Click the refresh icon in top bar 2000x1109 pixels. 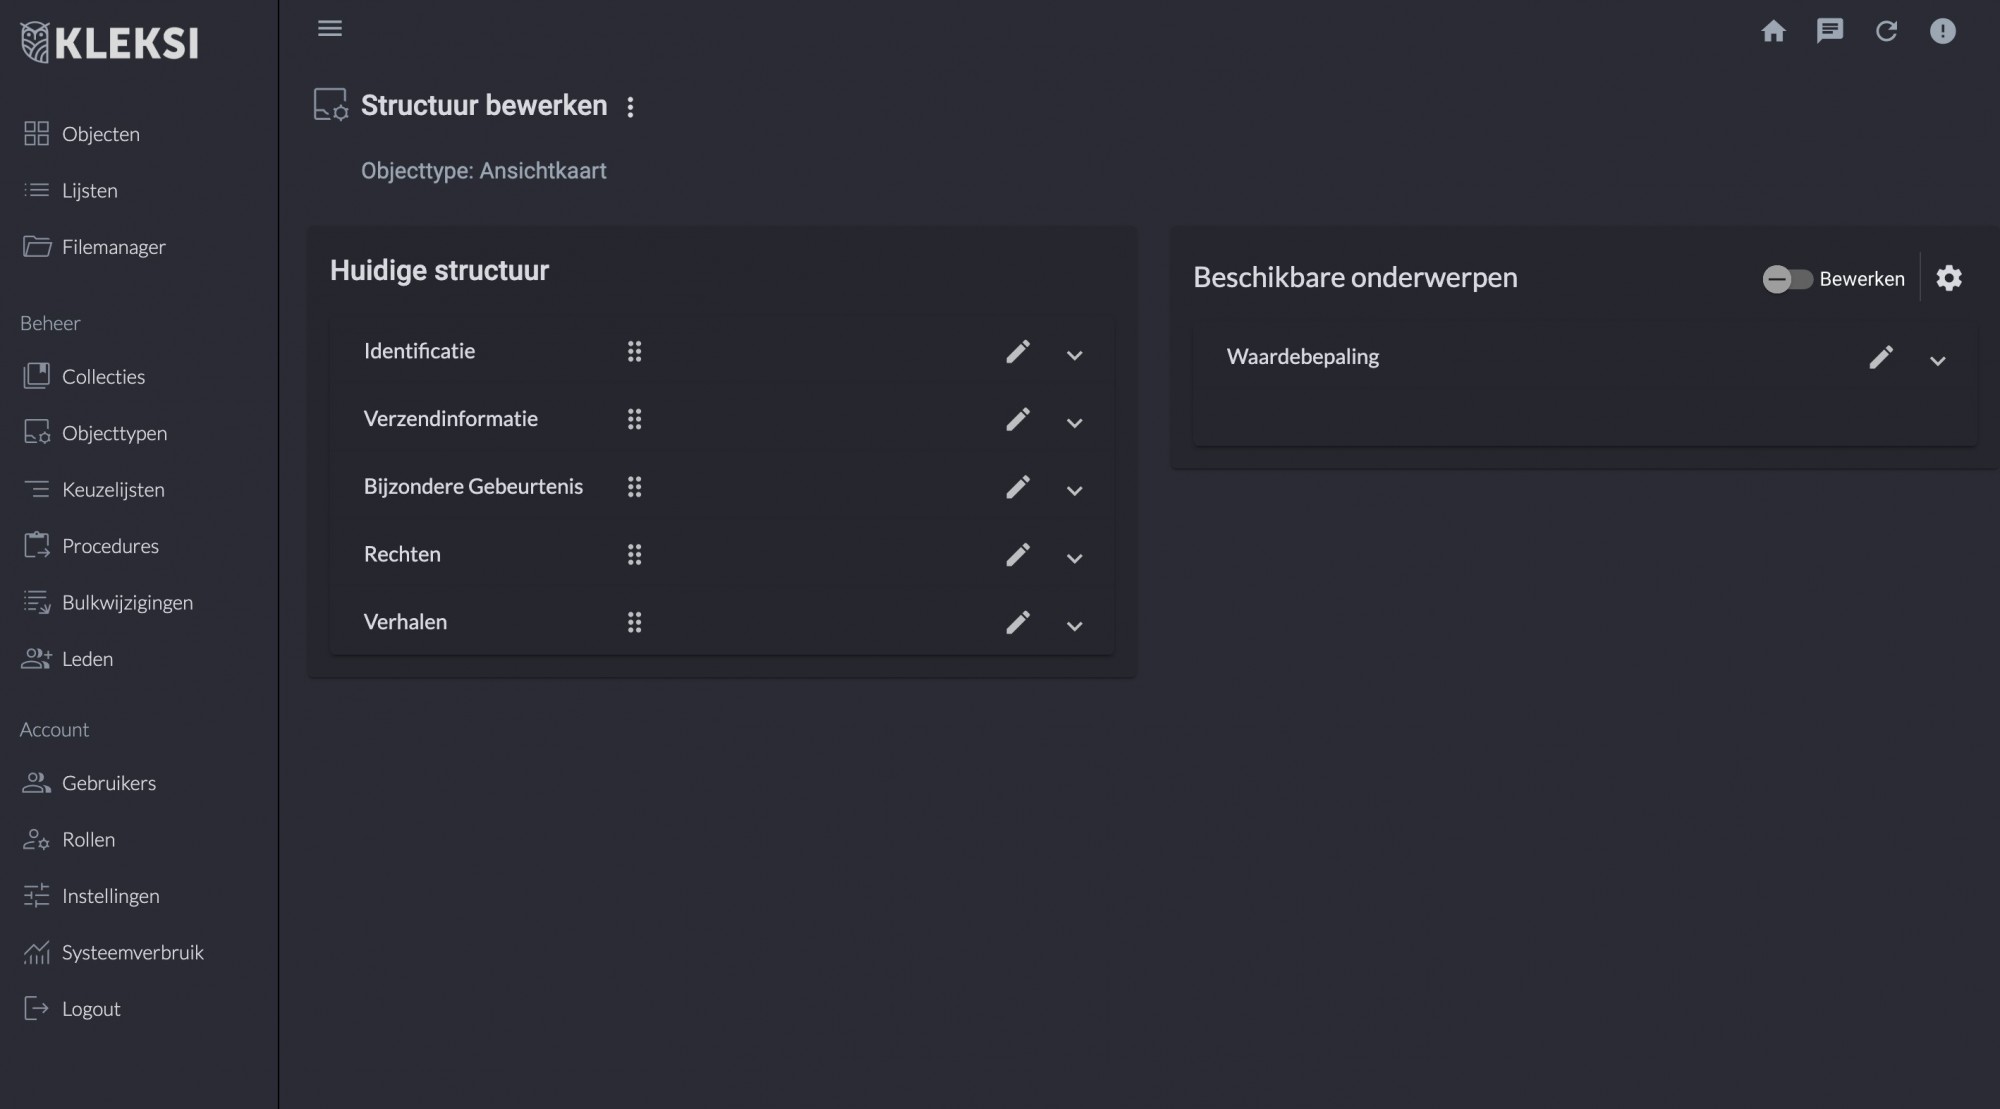click(1884, 30)
